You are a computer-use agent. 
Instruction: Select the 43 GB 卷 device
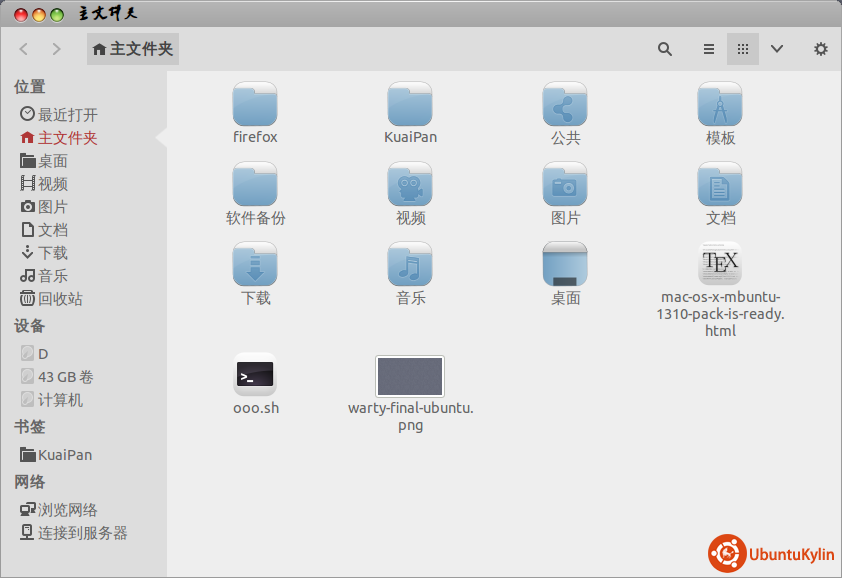65,377
